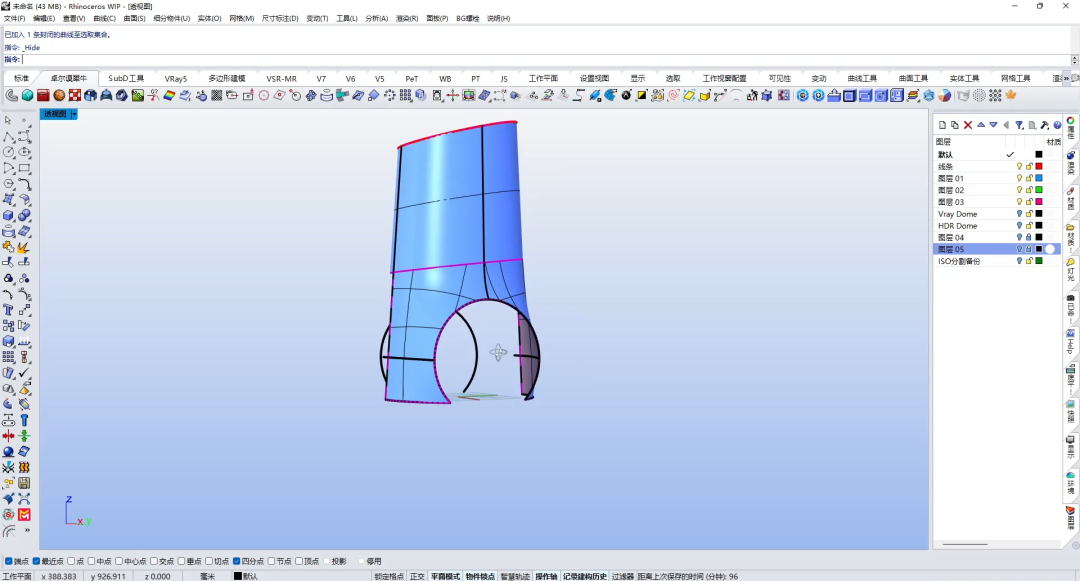Click the red color swatch of 线条 layer
The width and height of the screenshot is (1080, 581).
(x=1039, y=167)
